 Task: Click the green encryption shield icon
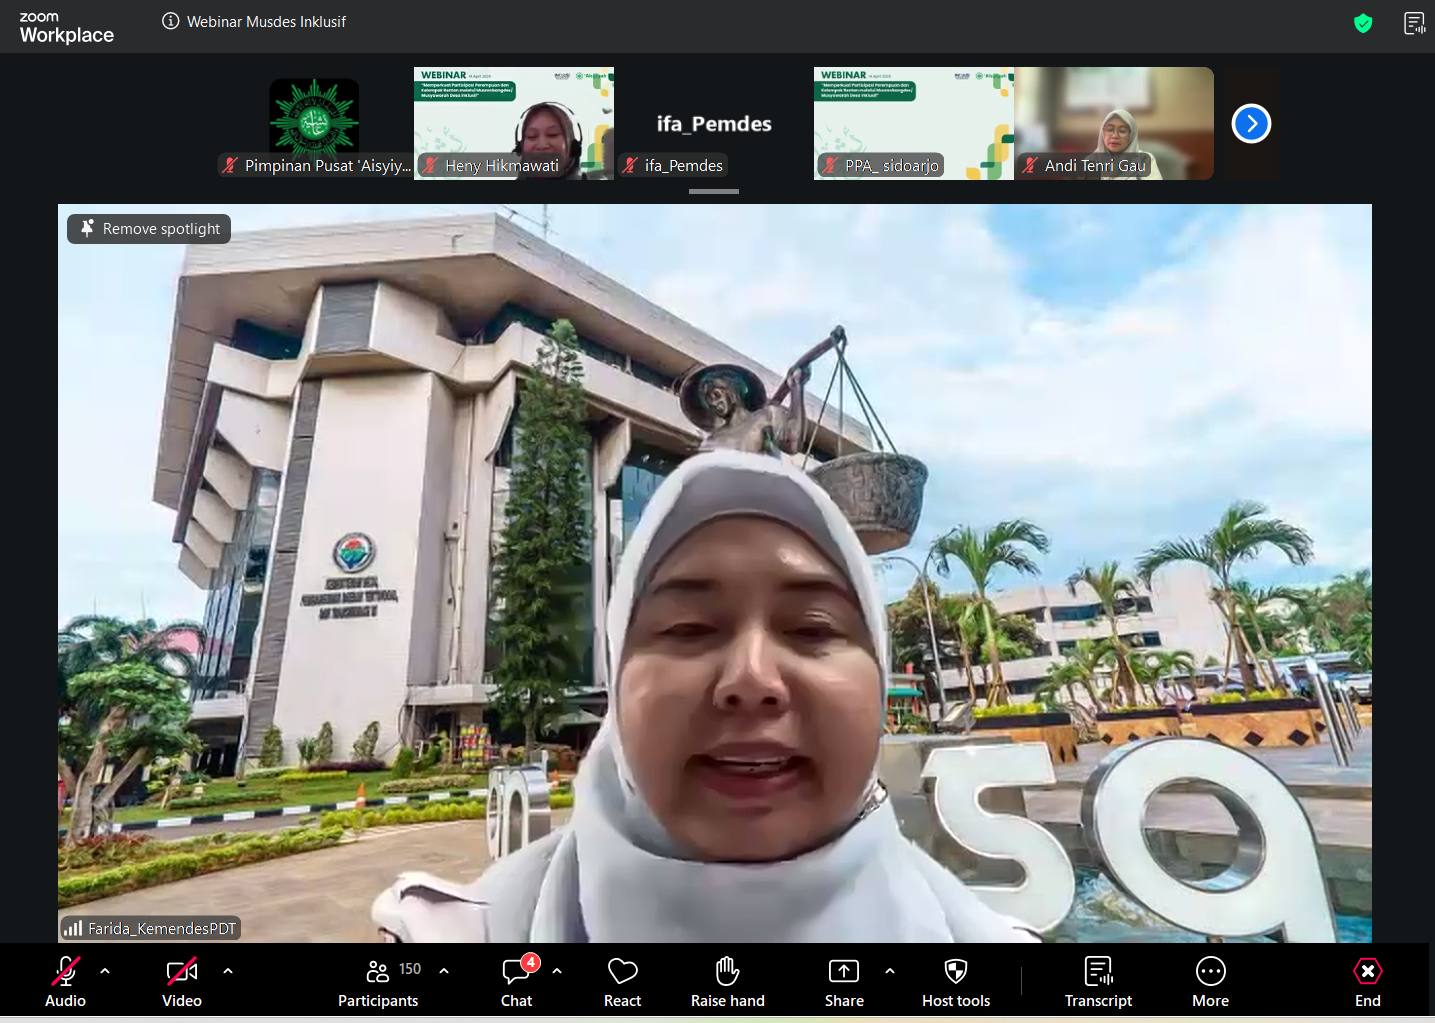1362,23
